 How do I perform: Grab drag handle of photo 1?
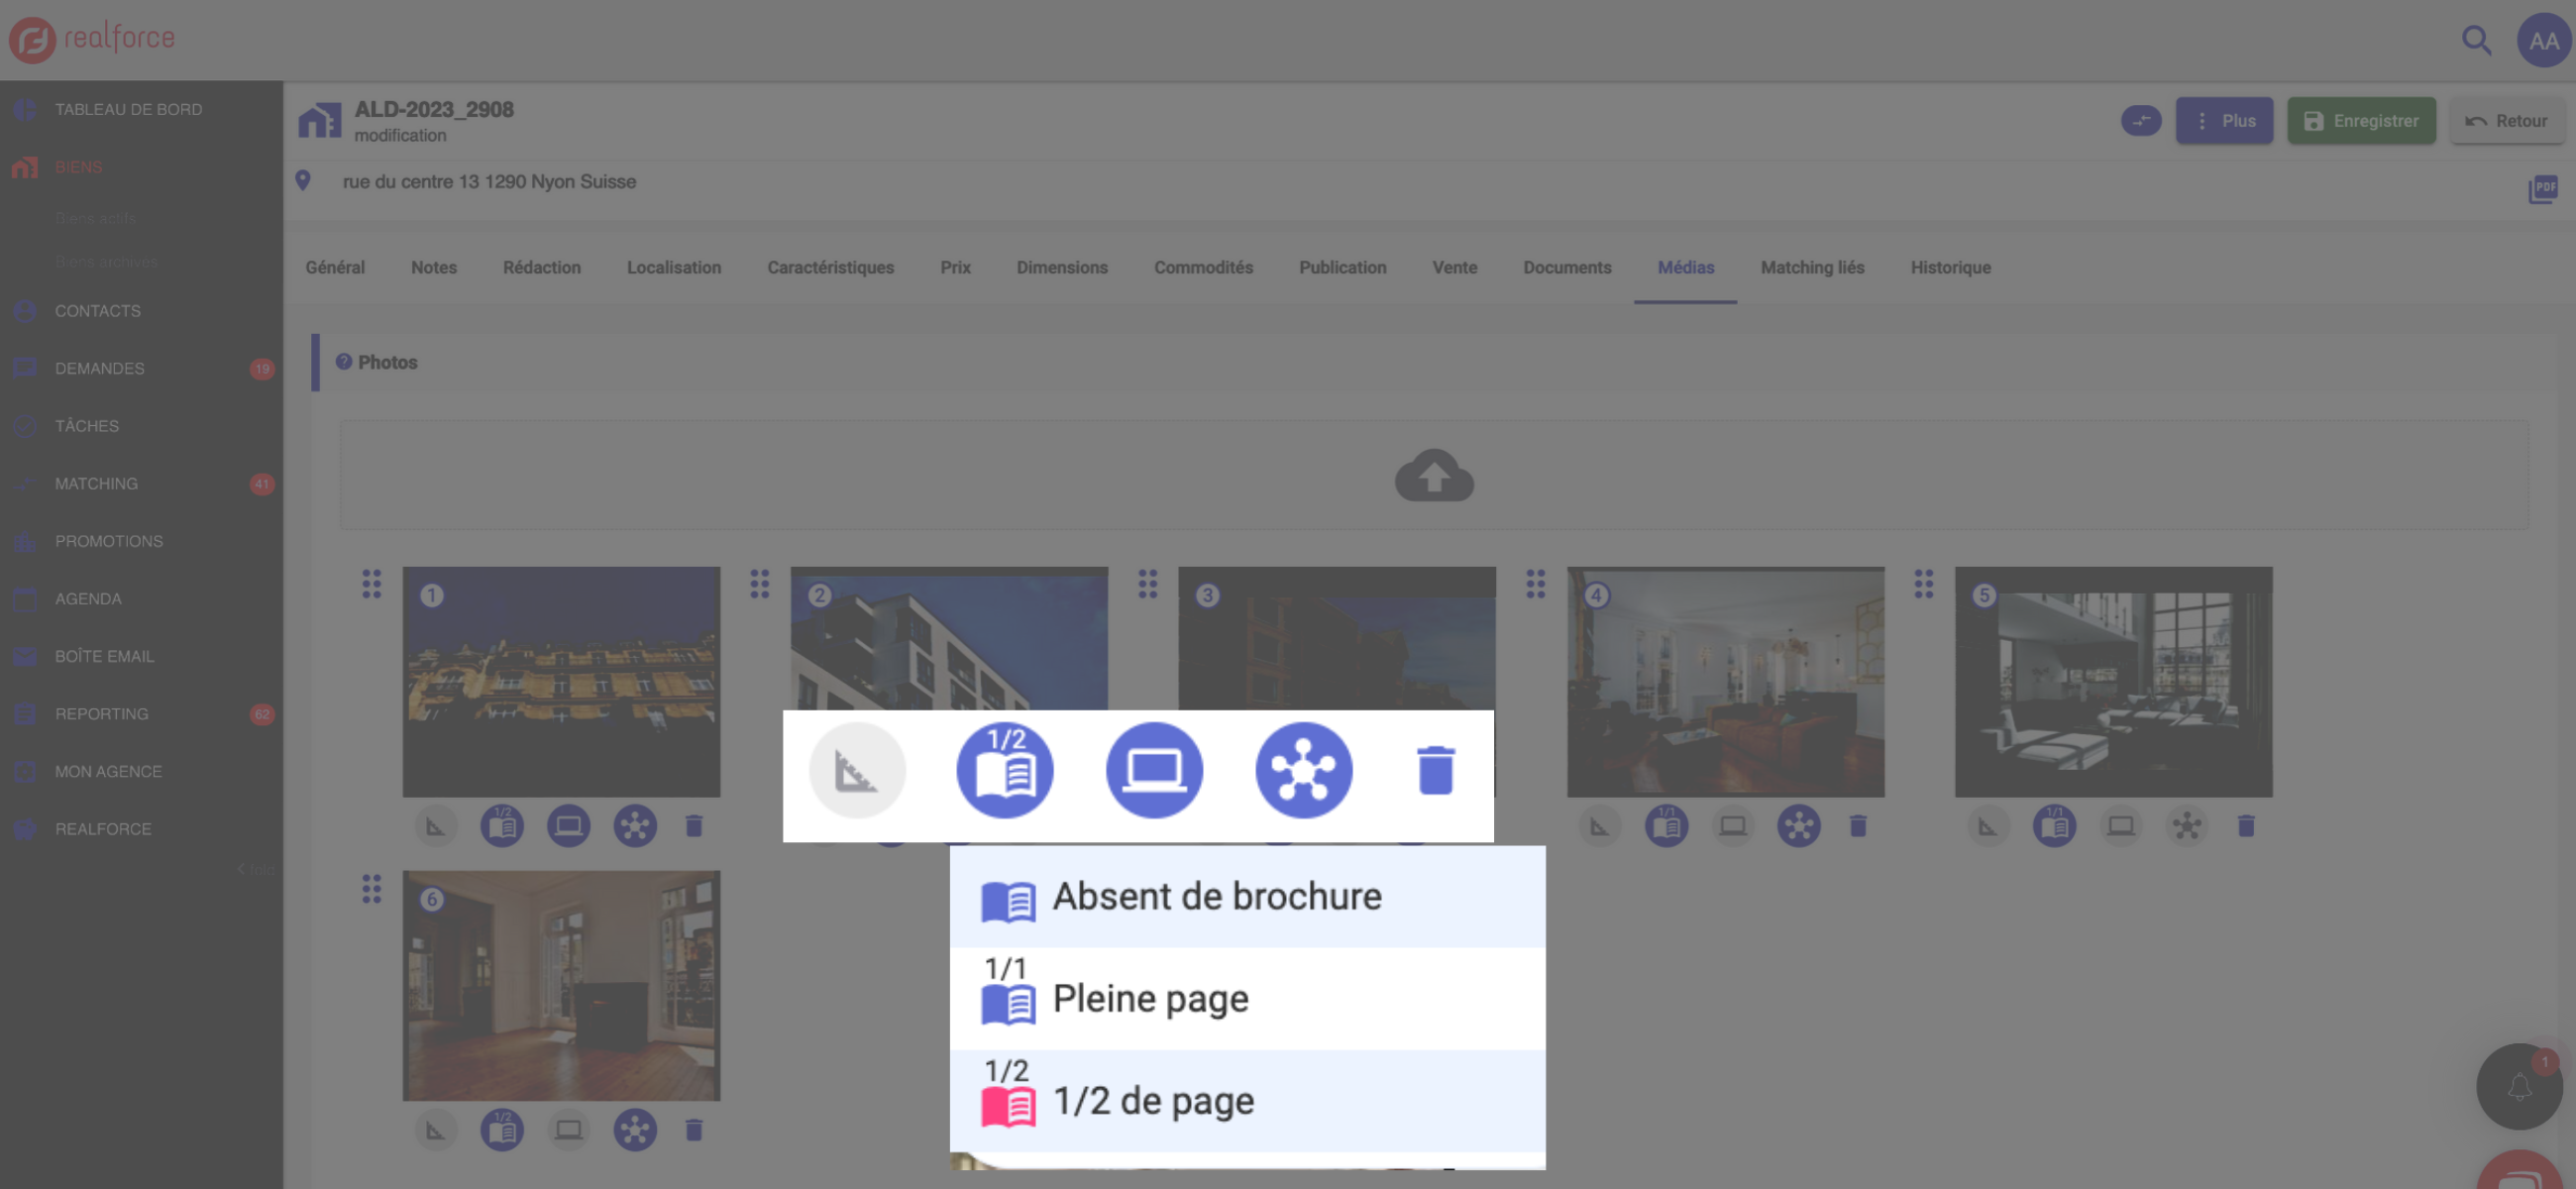click(372, 584)
